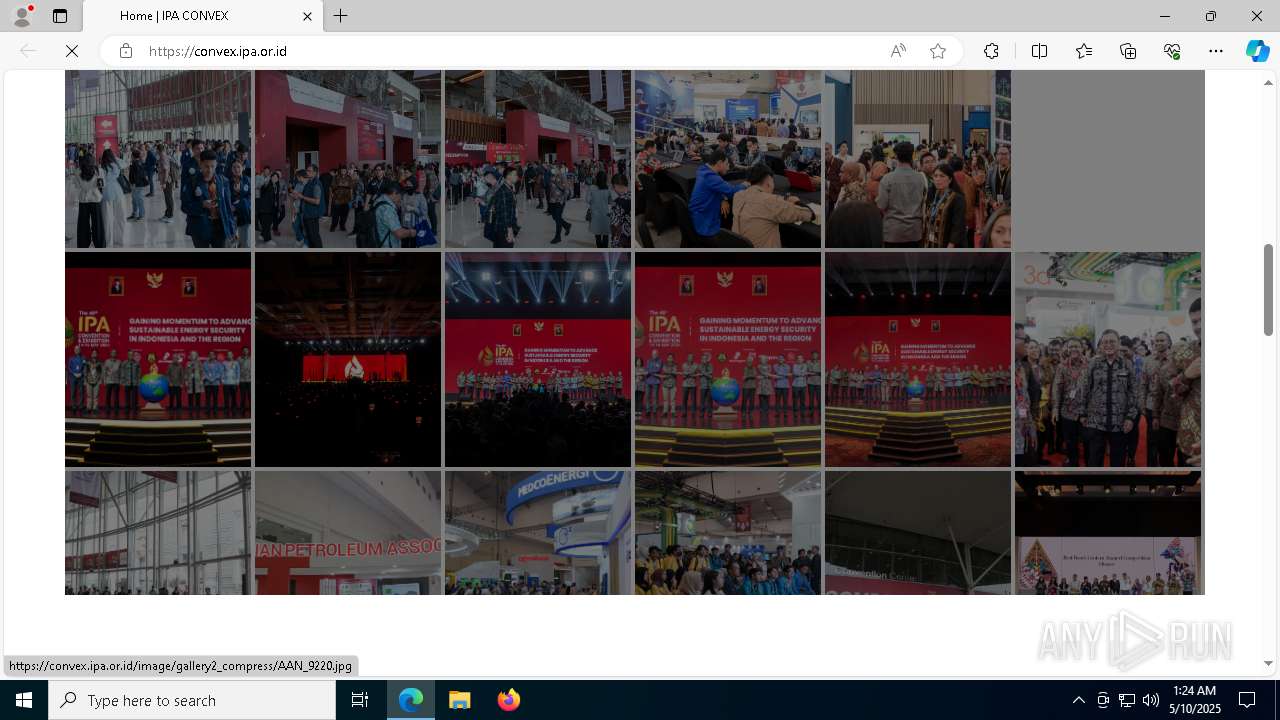This screenshot has width=1280, height=720.
Task: Open thumbnail of people at red entrance wall
Action: tap(348, 158)
